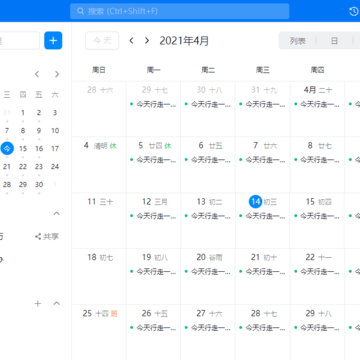Select 15 in mini calendar
The image size is (360, 360).
pos(23,148)
